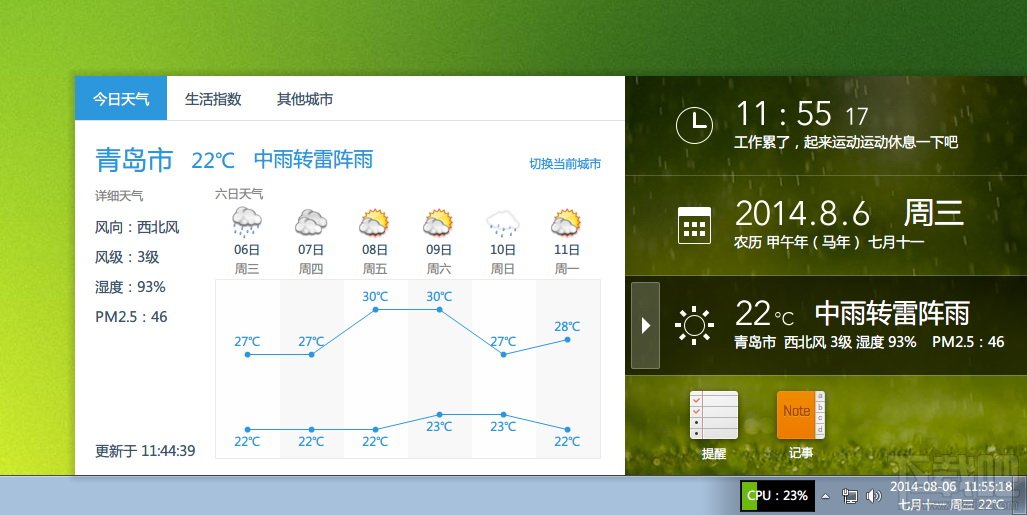Open the network tray icon

850,496
